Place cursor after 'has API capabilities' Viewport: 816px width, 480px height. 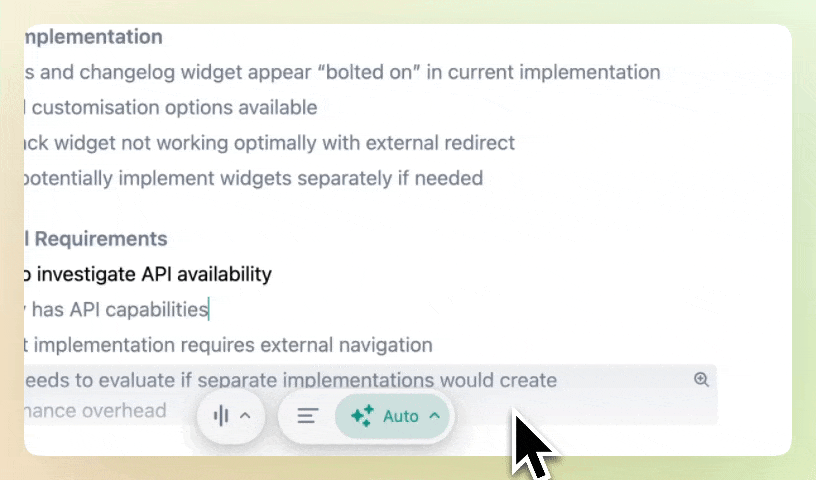click(x=209, y=310)
